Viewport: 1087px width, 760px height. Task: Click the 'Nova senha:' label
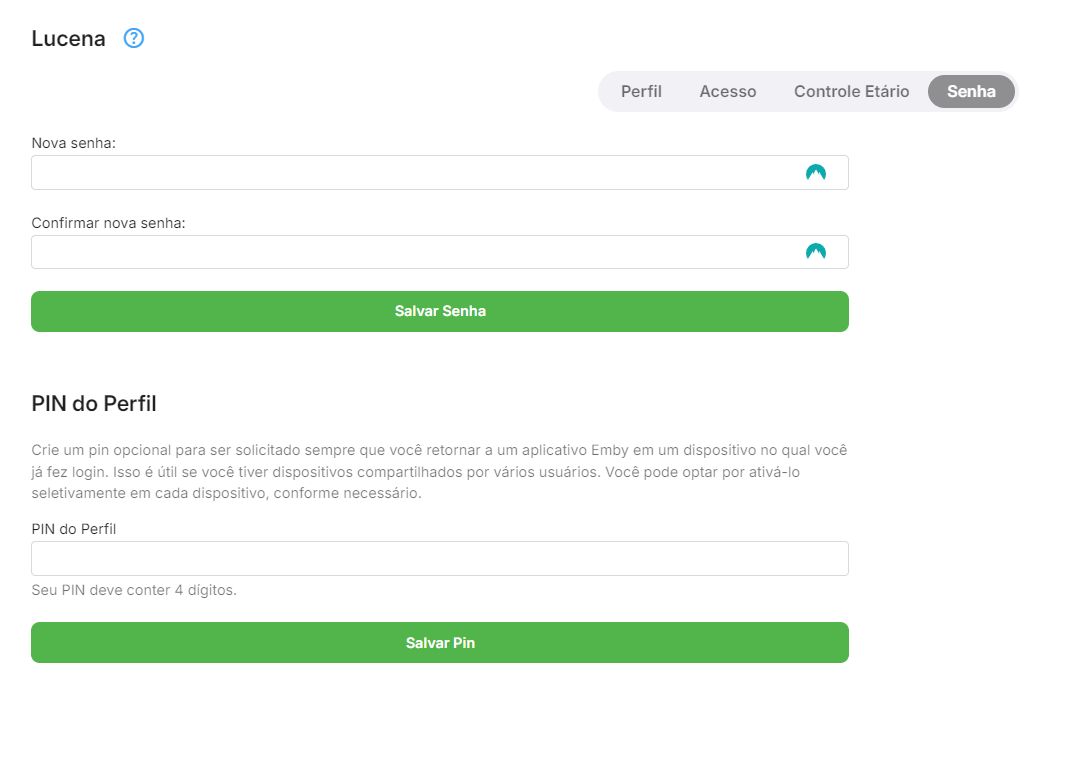pos(73,143)
